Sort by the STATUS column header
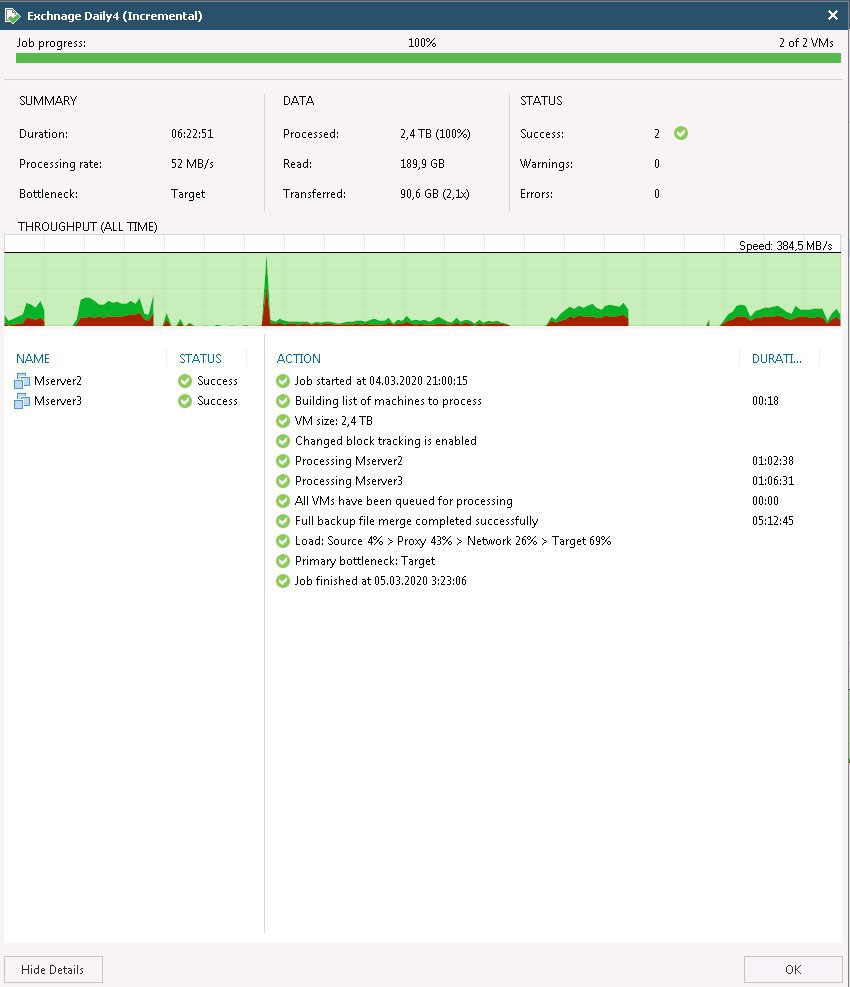Image resolution: width=850 pixels, height=987 pixels. 200,359
